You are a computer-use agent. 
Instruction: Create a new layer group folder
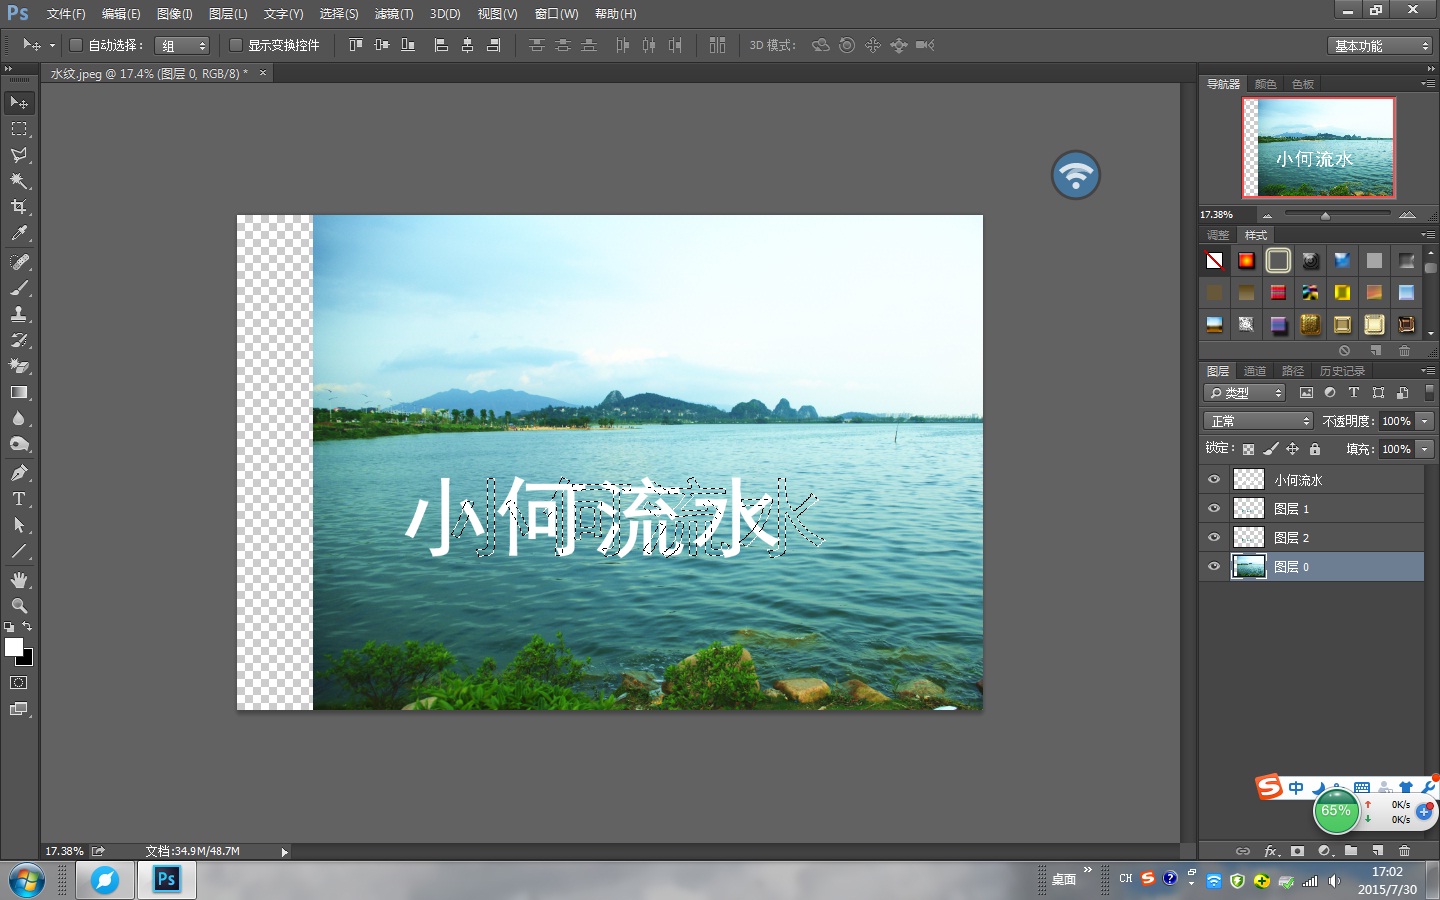pyautogui.click(x=1351, y=851)
